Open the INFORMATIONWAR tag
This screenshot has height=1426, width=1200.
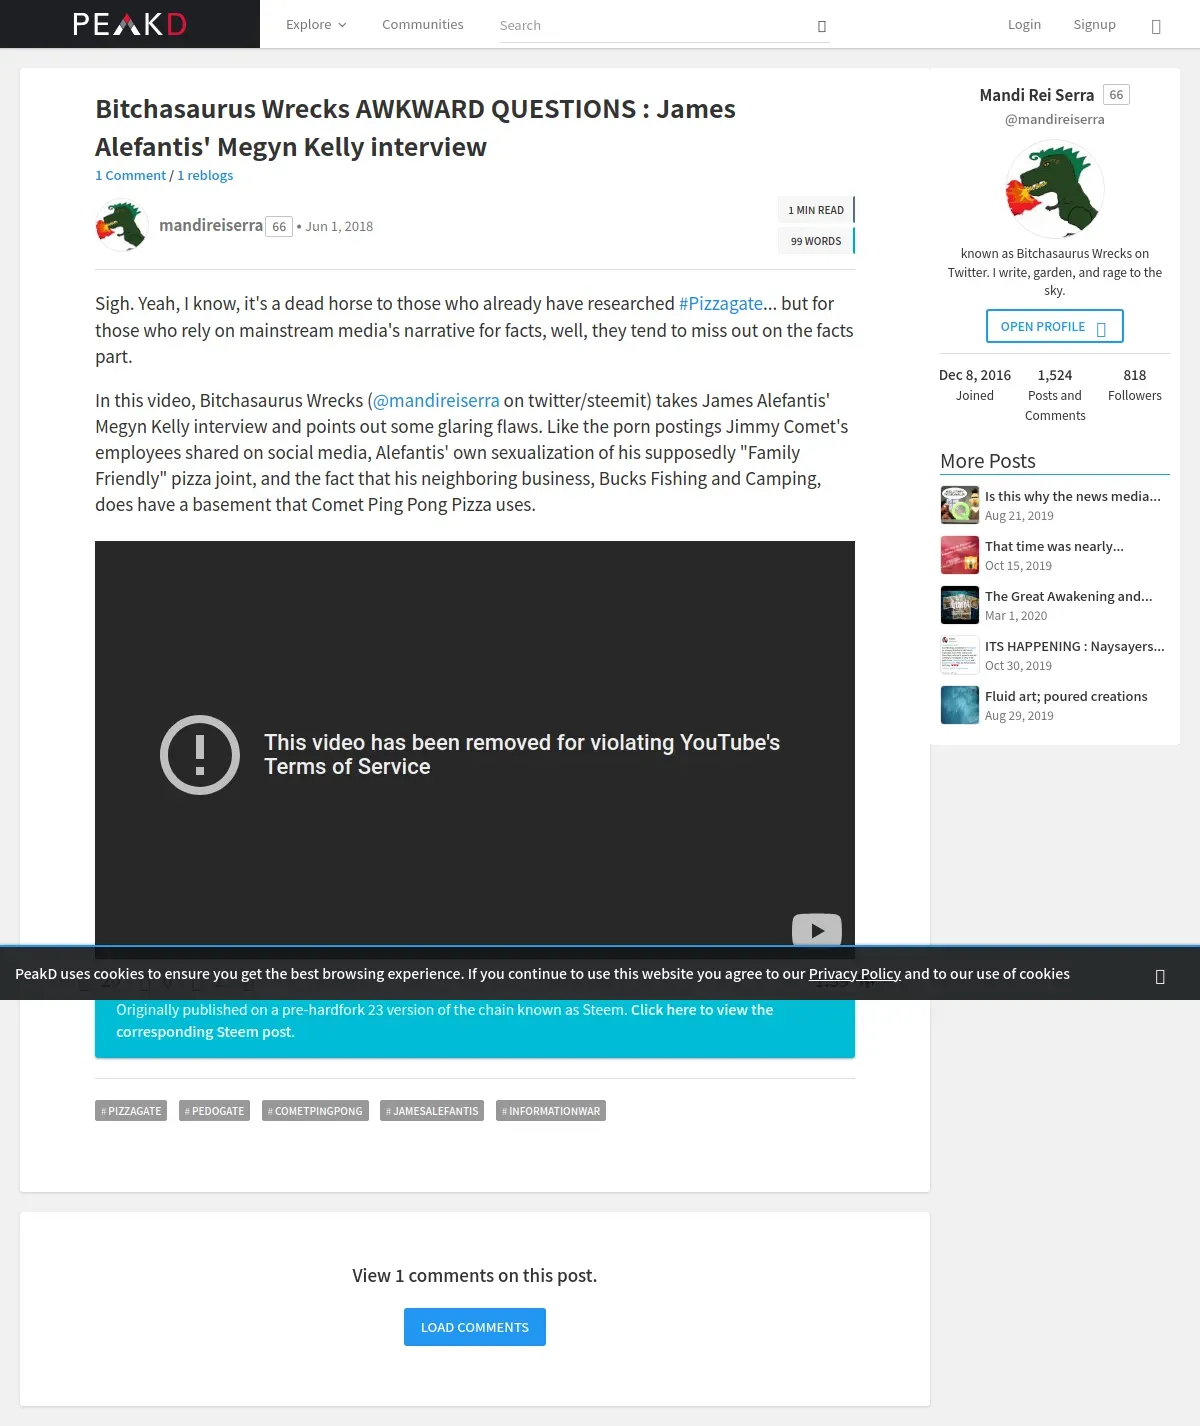coord(551,1111)
